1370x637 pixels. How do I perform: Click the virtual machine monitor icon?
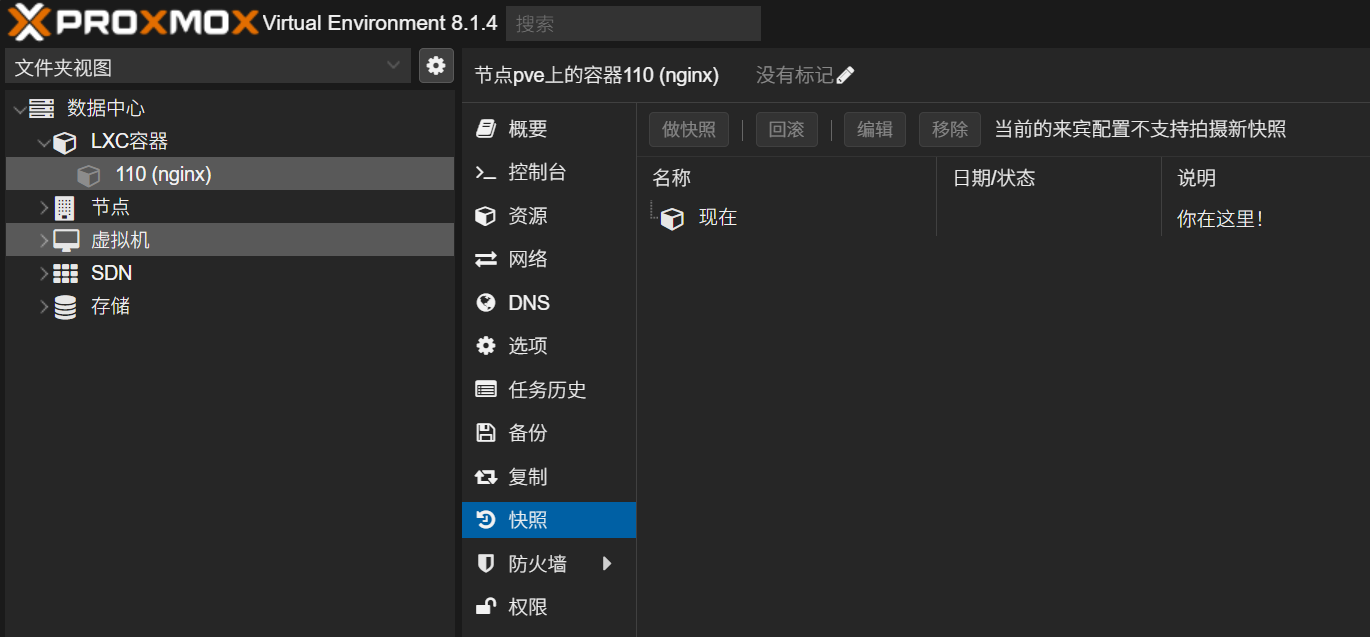click(65, 240)
